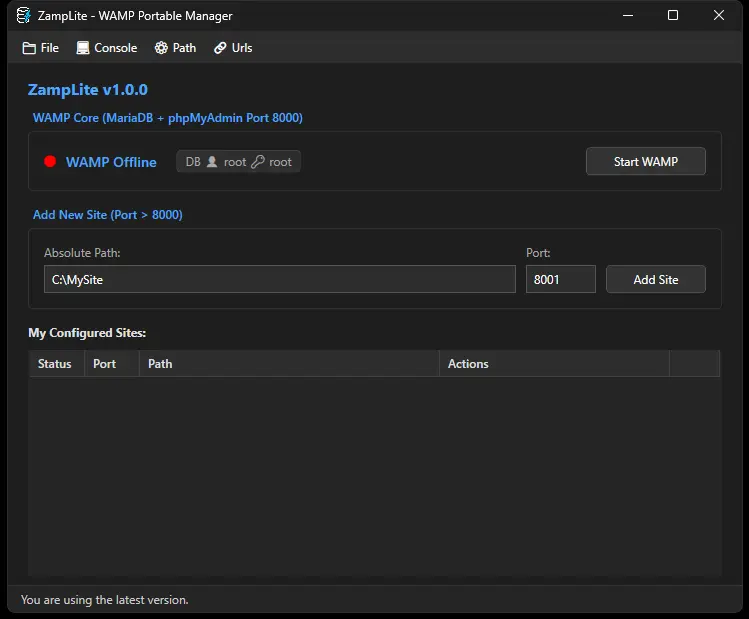Sort table by Port column header
The height and width of the screenshot is (619, 749).
click(112, 364)
